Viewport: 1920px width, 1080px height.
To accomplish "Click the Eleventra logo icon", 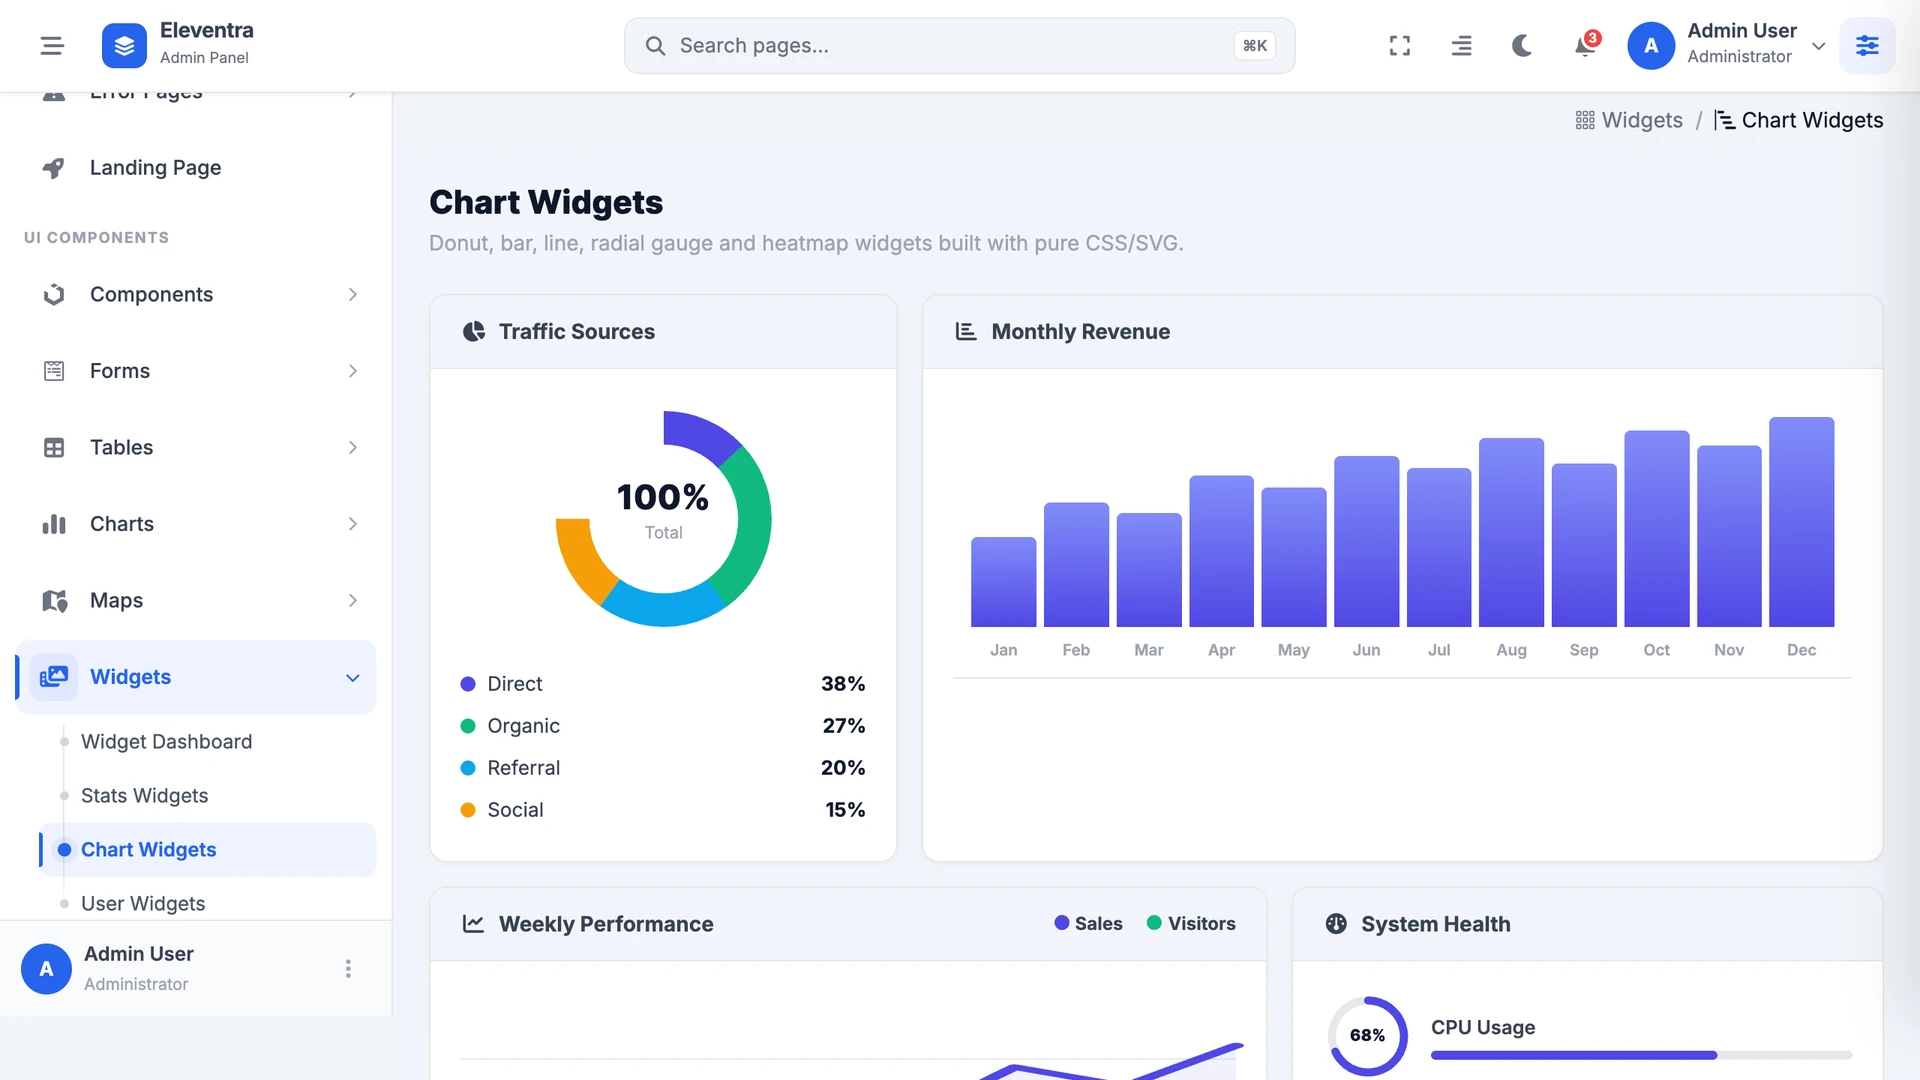I will coord(124,45).
